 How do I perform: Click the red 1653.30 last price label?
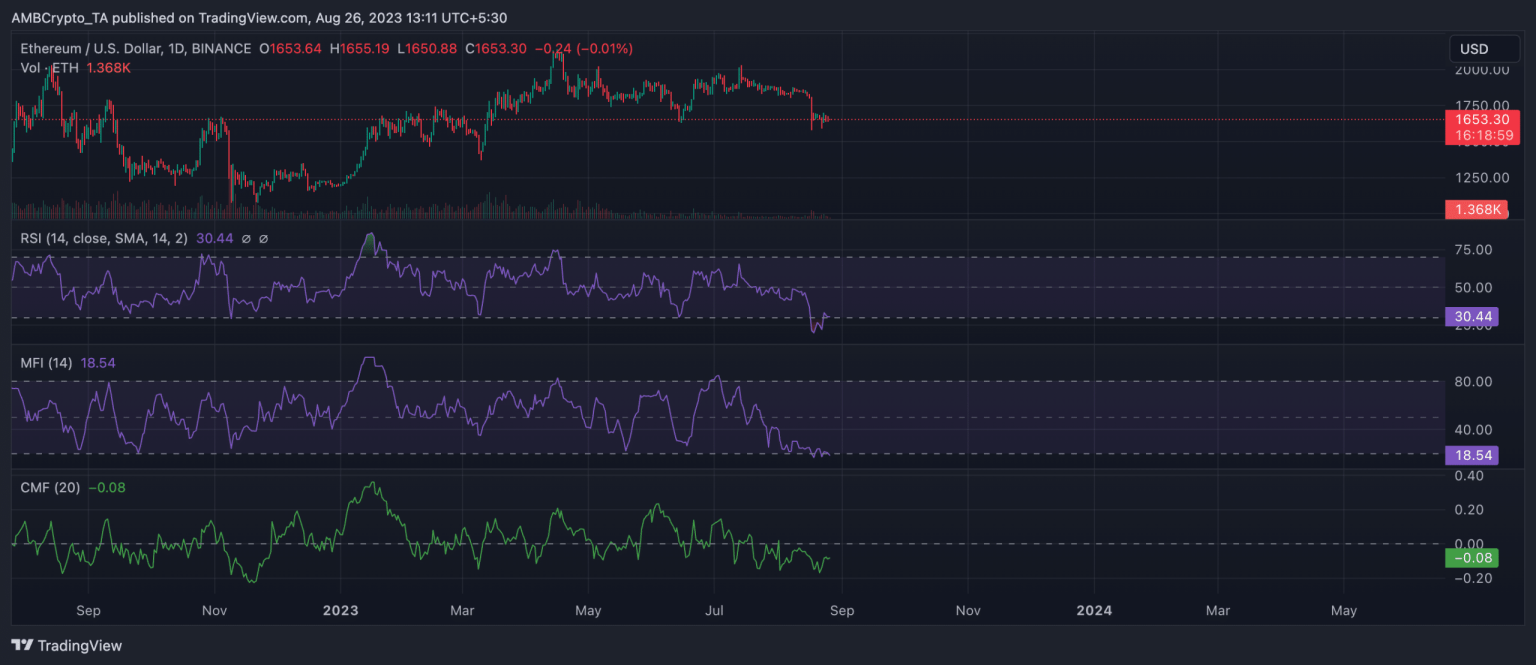[x=1483, y=119]
